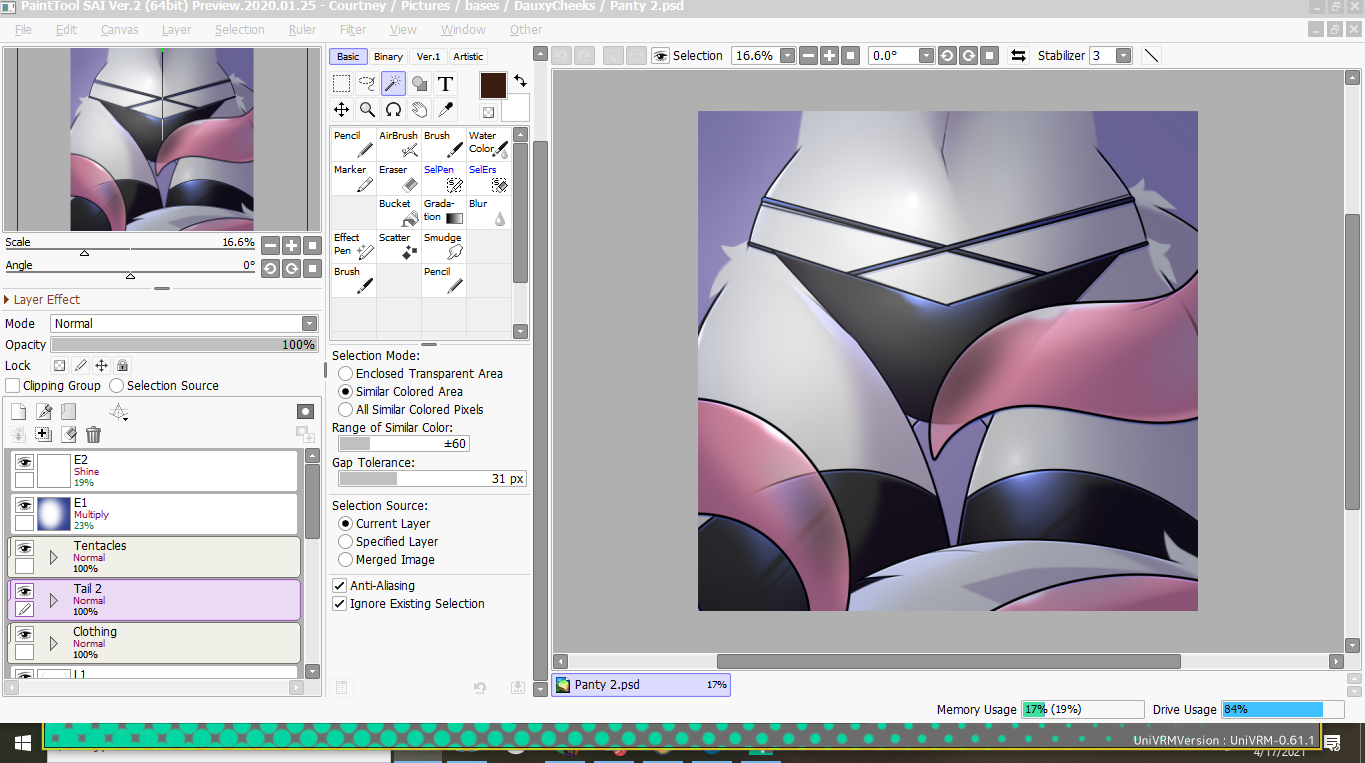This screenshot has height=763, width=1365.
Task: Open the 16.6% zoom dropdown in toolbar
Action: point(788,56)
